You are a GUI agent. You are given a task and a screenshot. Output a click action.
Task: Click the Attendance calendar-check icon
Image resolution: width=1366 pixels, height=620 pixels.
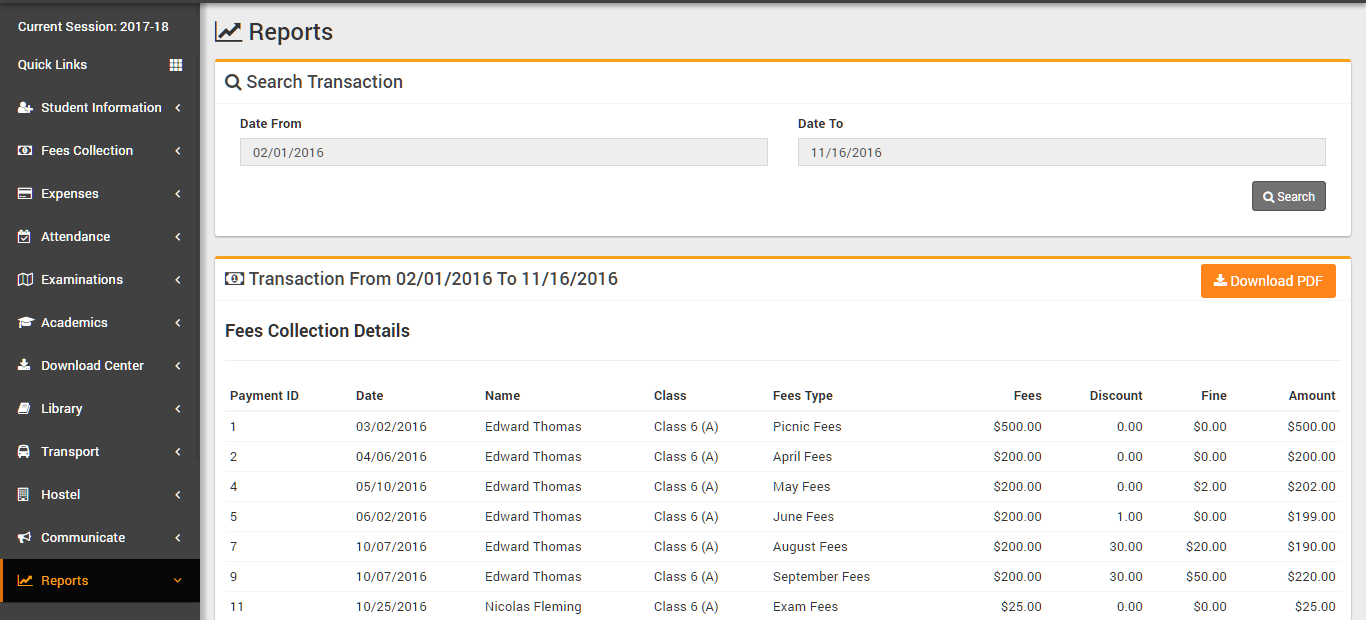pyautogui.click(x=25, y=237)
